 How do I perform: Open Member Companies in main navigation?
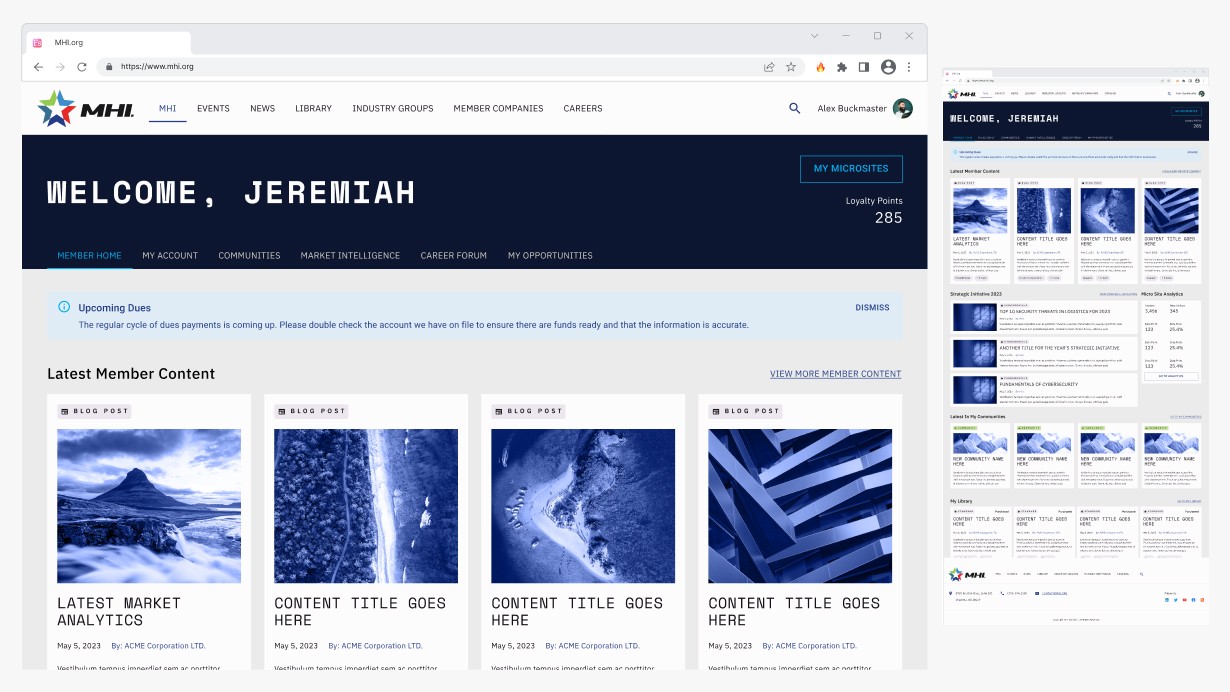point(498,108)
